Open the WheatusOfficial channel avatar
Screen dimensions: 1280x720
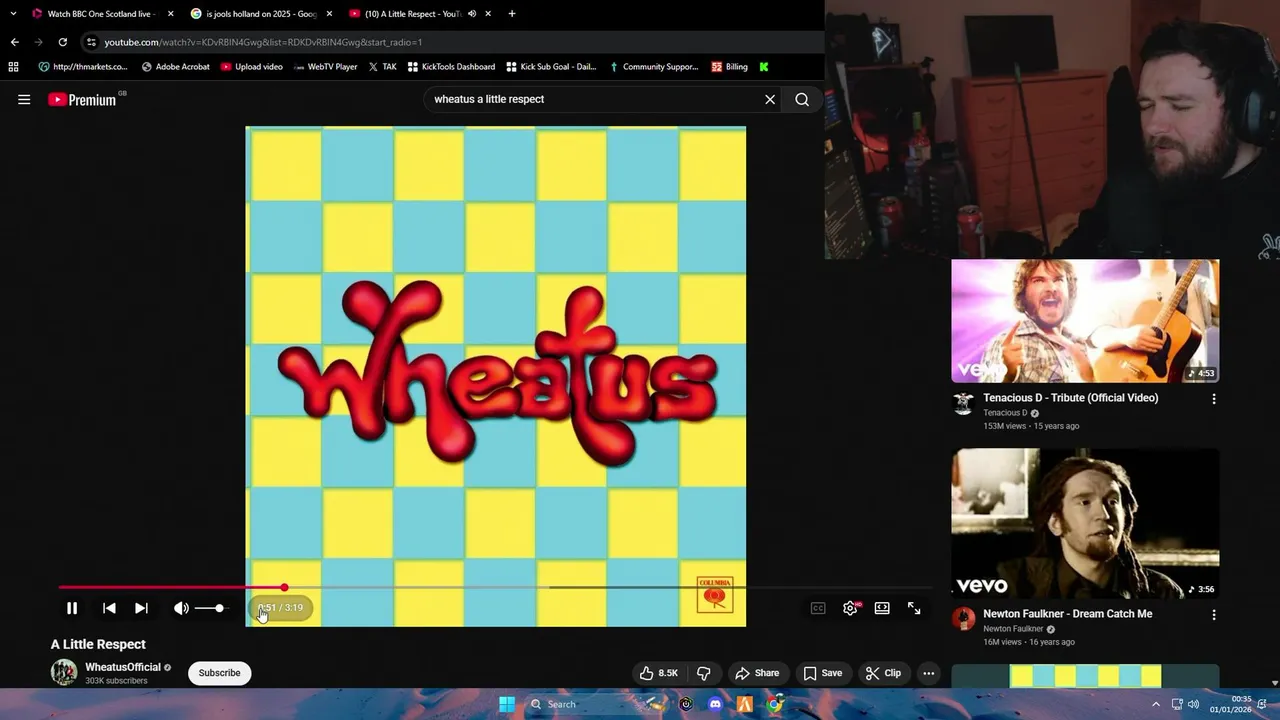pyautogui.click(x=64, y=672)
